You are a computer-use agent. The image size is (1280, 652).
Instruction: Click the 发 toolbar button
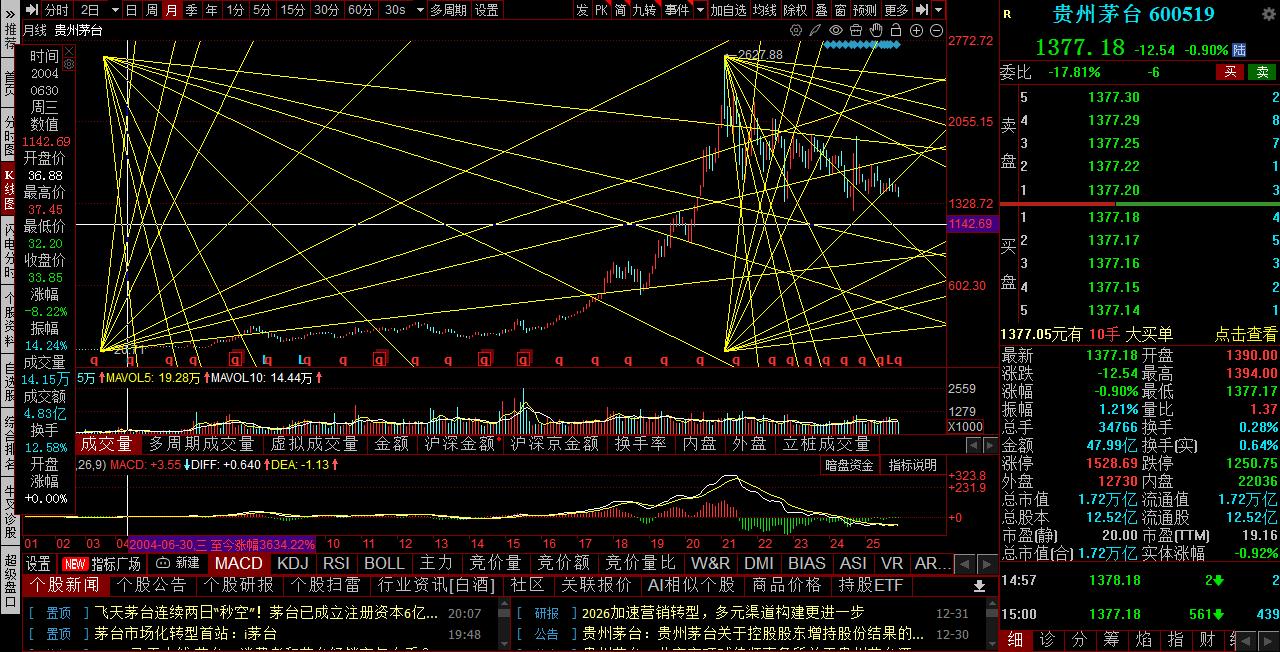pyautogui.click(x=582, y=10)
